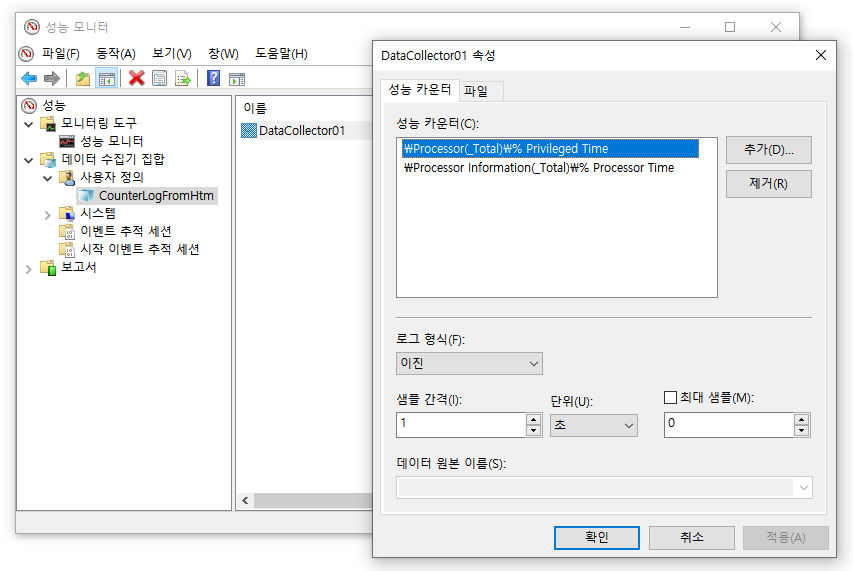The width and height of the screenshot is (853, 571).
Task: Select 성능 모니터 under 모니터링 도구
Action: click(112, 141)
